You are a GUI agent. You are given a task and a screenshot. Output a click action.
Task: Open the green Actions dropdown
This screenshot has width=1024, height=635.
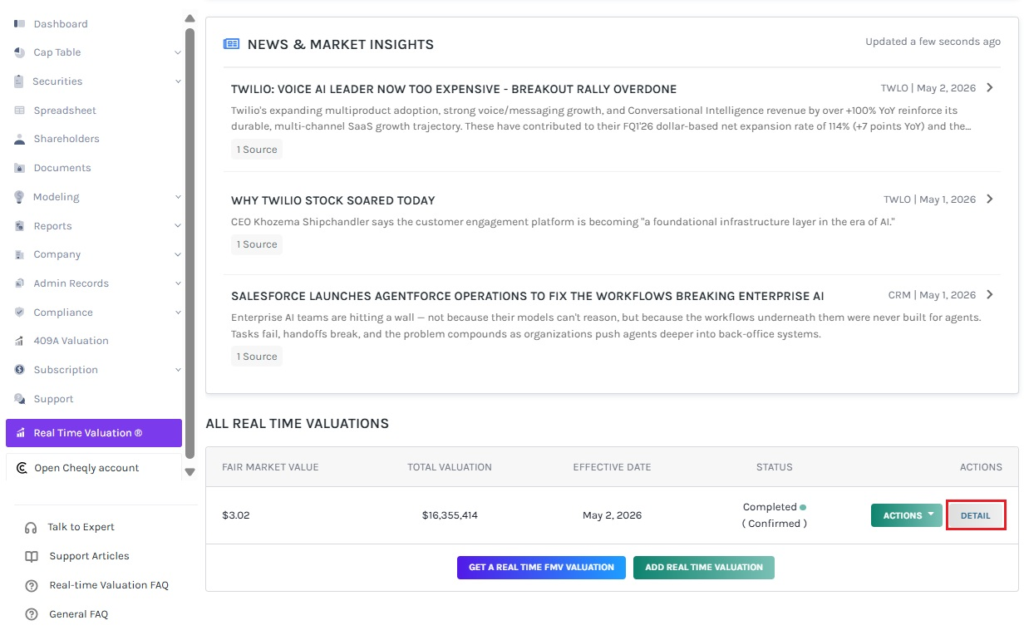coord(906,515)
